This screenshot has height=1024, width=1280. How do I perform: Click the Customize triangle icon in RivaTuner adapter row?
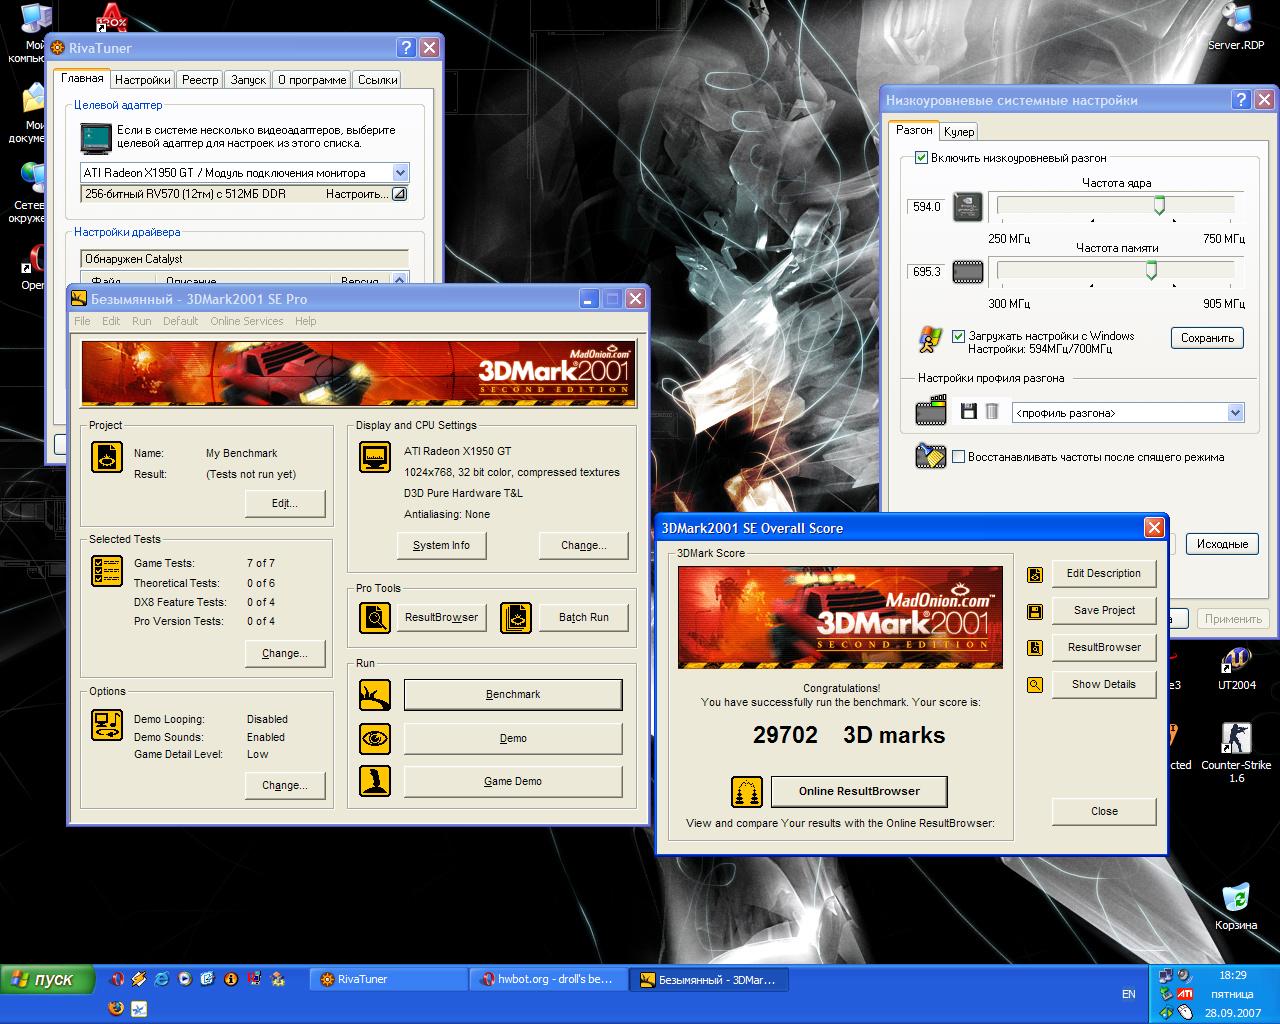(399, 194)
